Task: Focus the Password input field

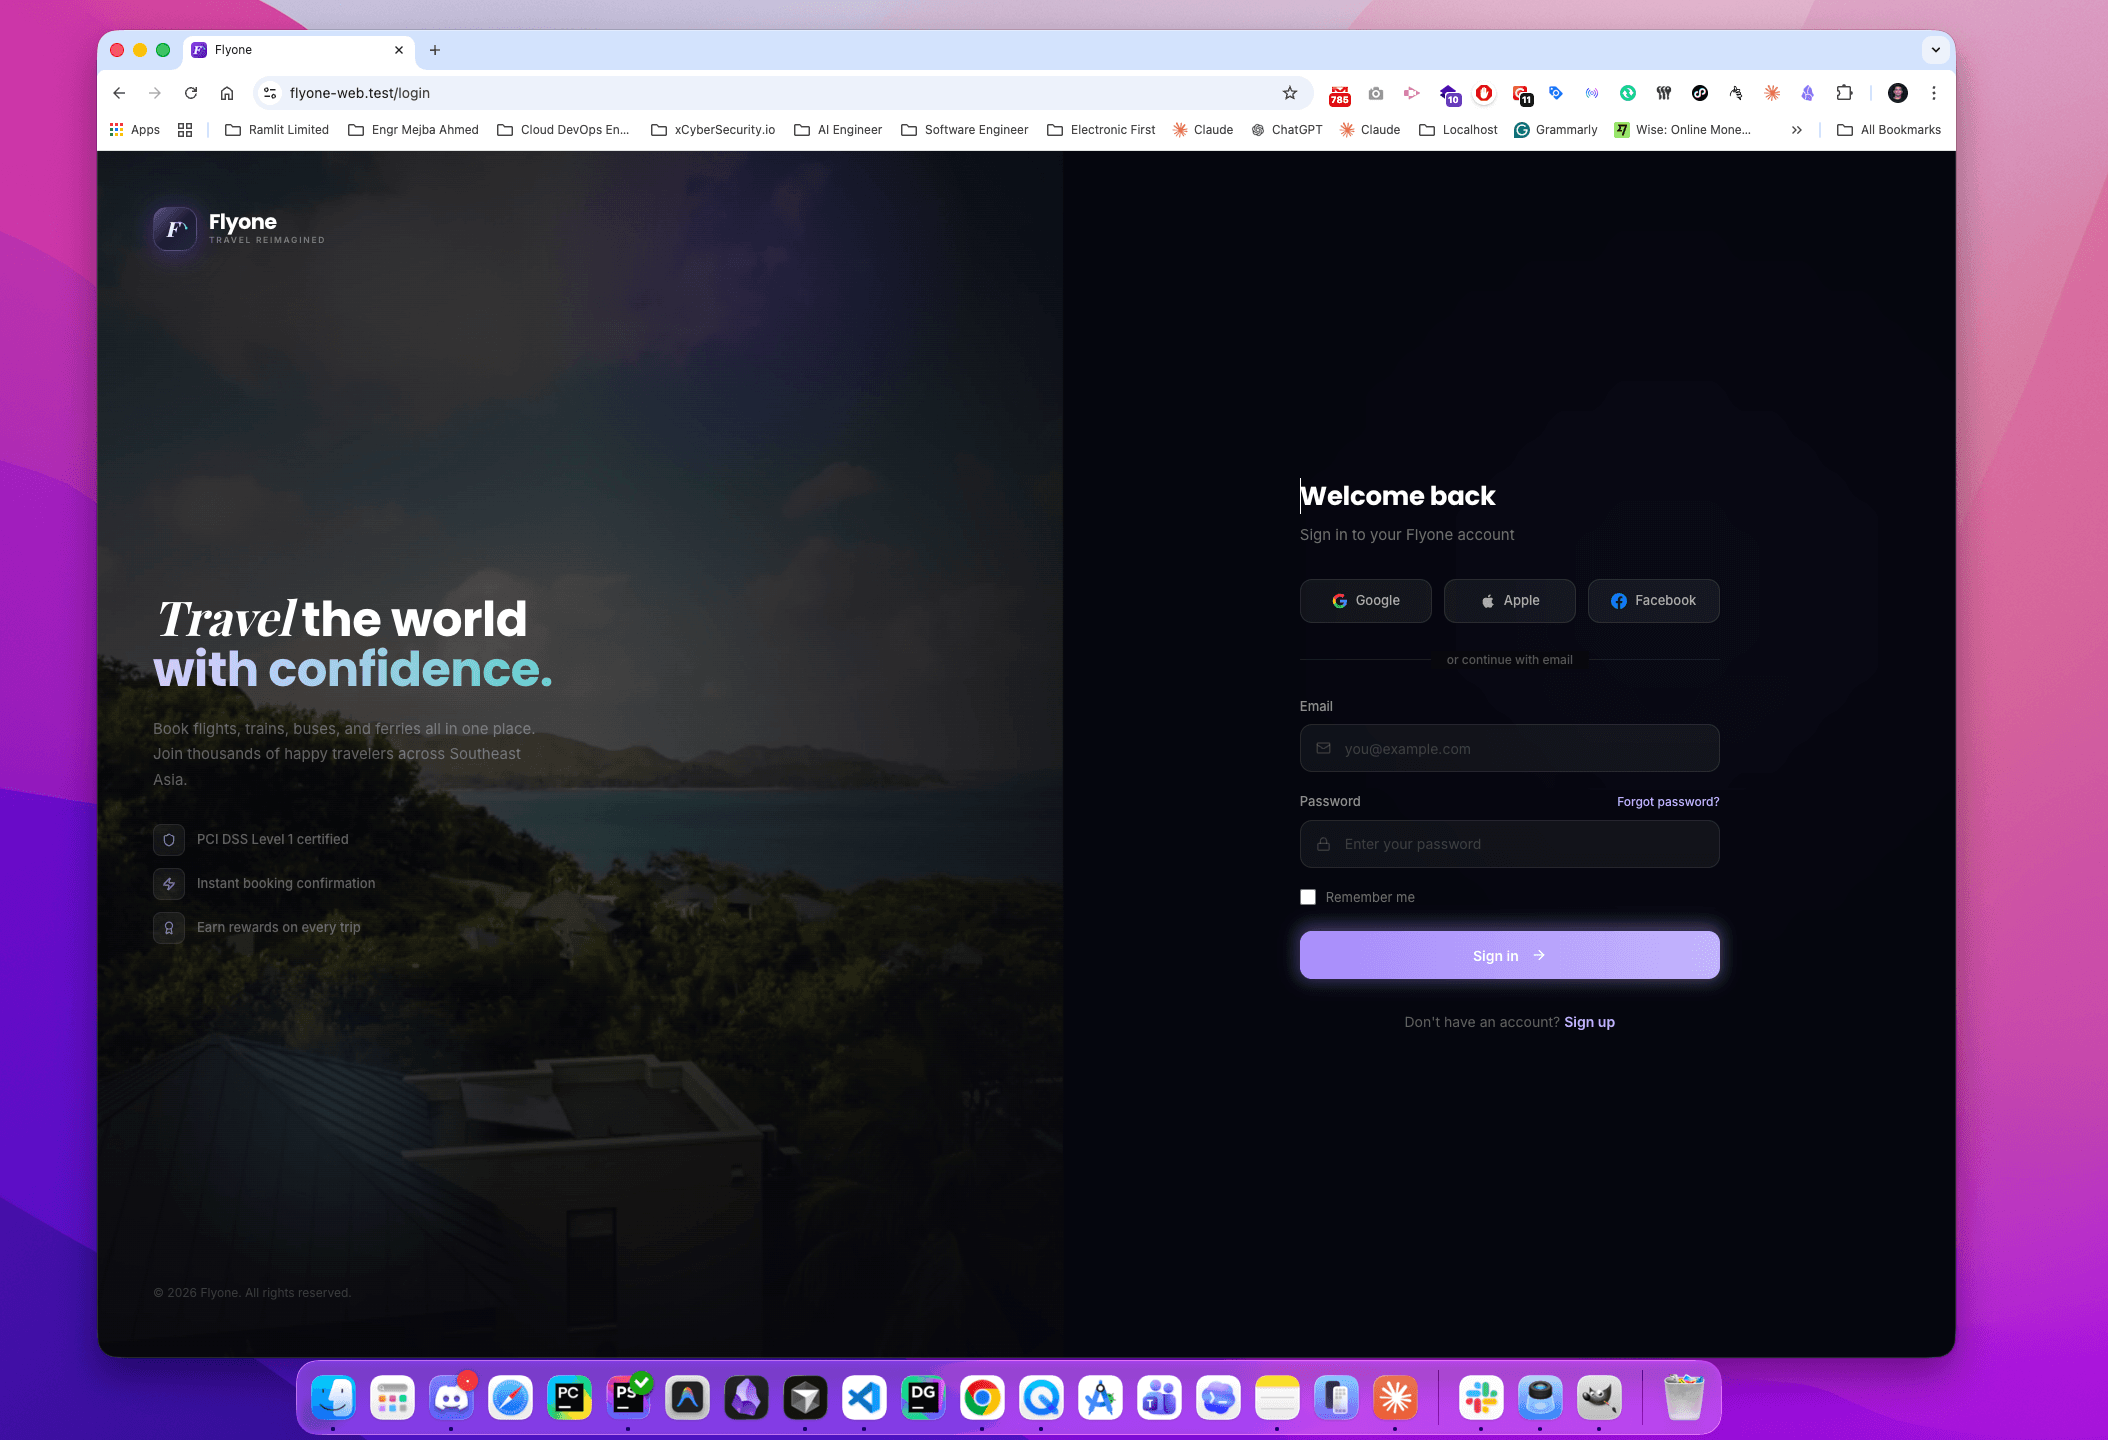Action: click(1509, 844)
